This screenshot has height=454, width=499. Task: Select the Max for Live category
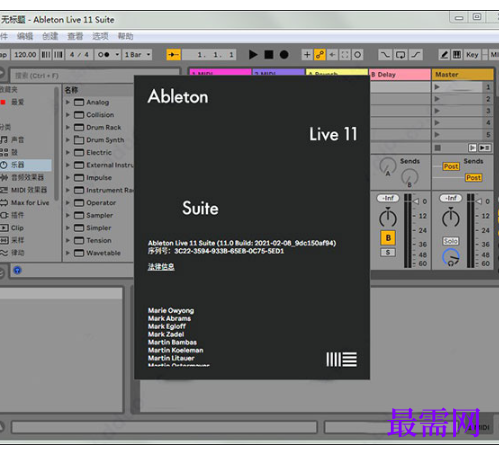click(30, 203)
